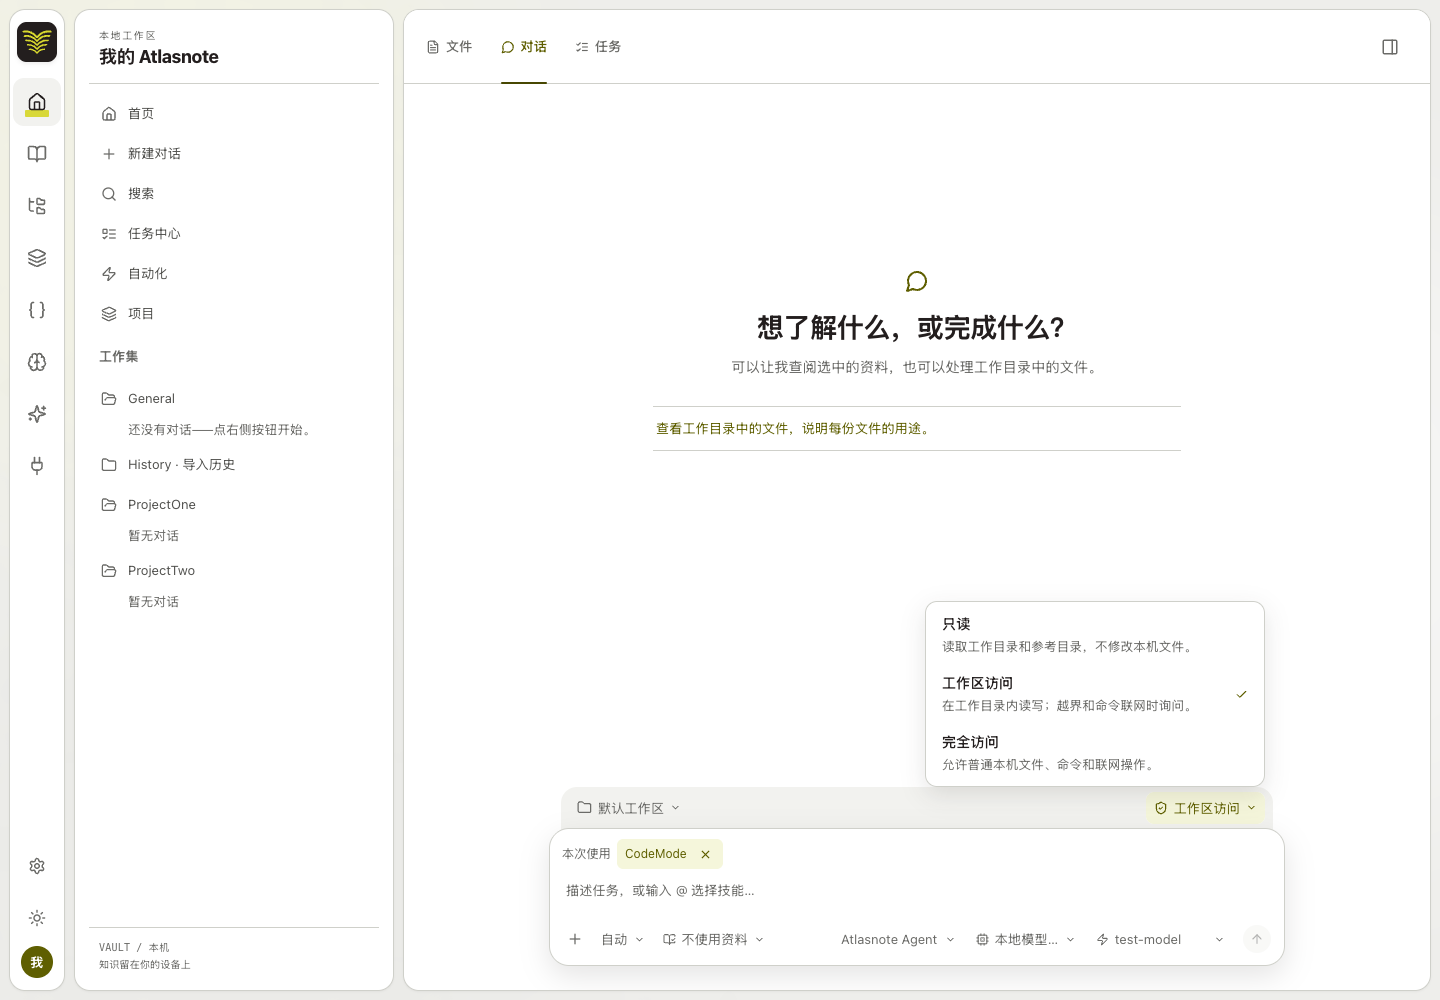Select the 完全访问 access option

(x=1095, y=753)
